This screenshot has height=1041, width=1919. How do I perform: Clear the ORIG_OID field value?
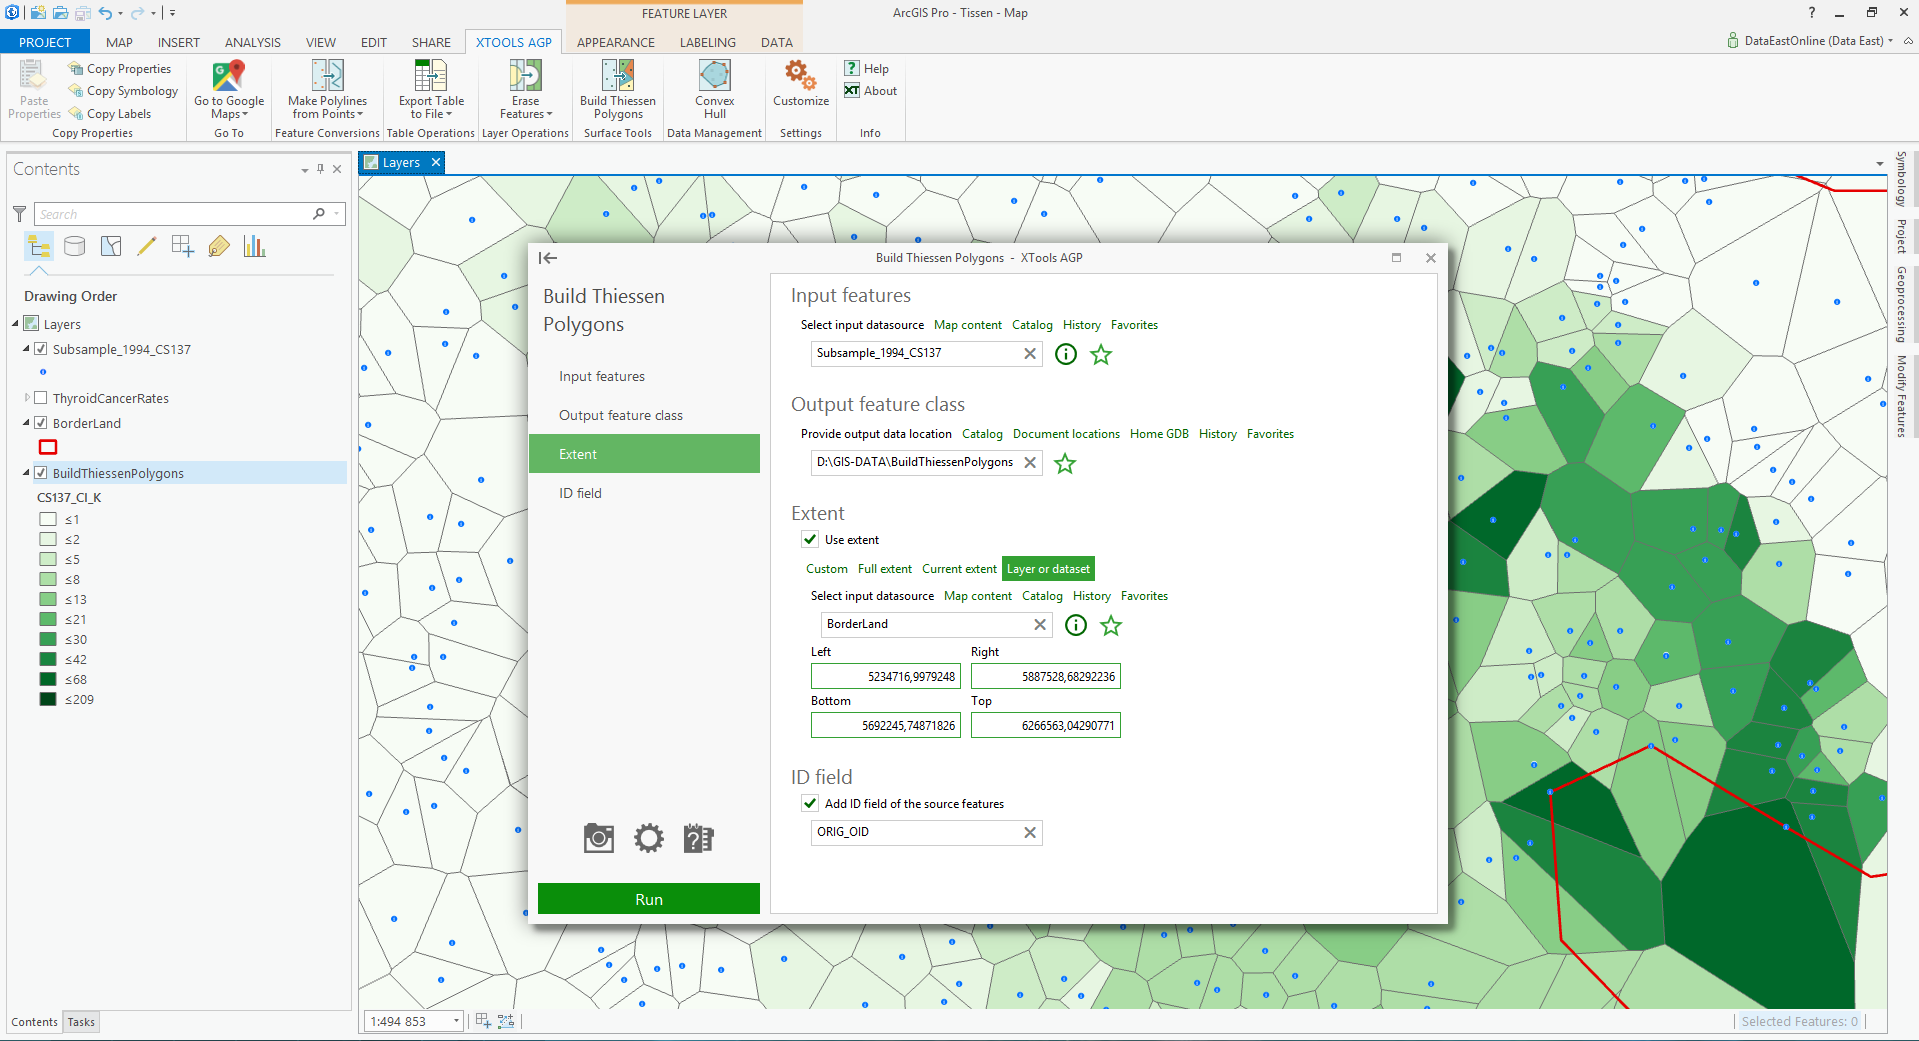pyautogui.click(x=1030, y=833)
